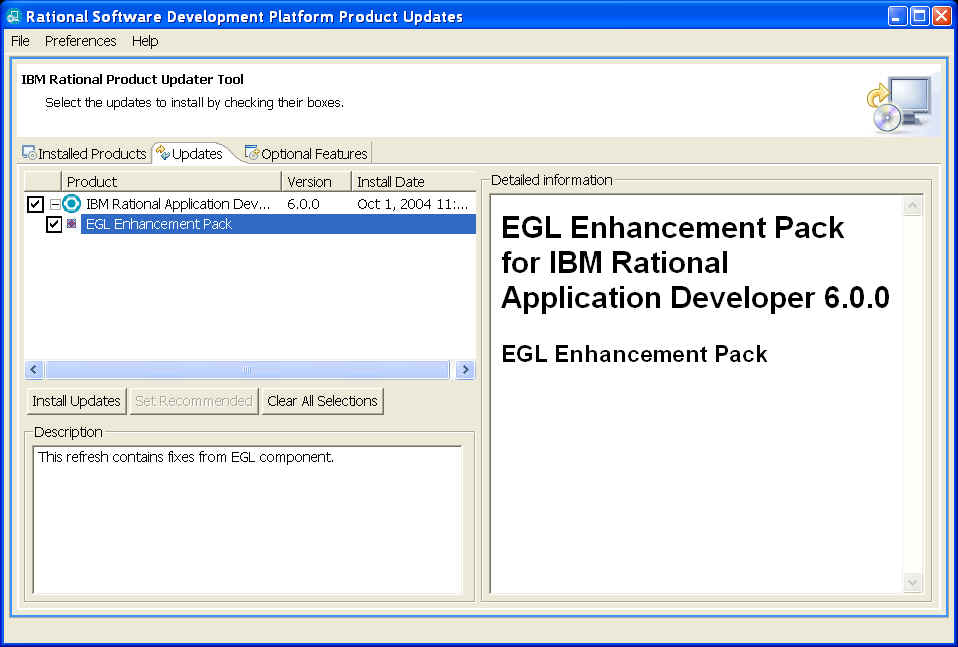Click Clear All Selections button
Screen dimensions: 958x647
tap(323, 401)
